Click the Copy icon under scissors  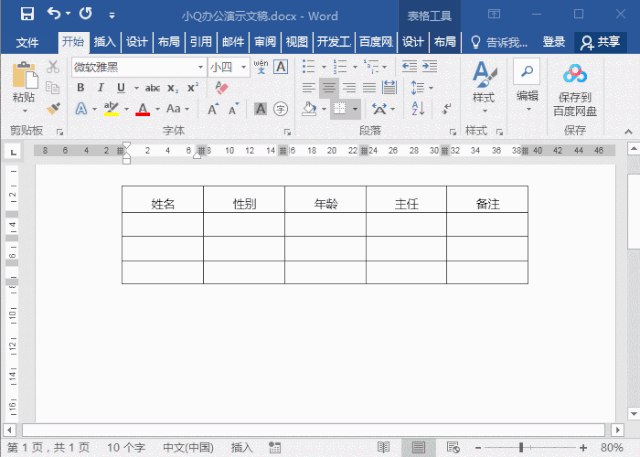click(x=53, y=87)
